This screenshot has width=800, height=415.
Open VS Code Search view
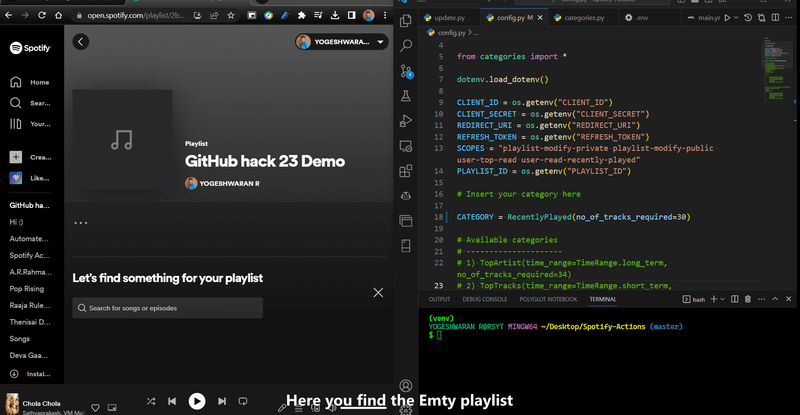tap(406, 45)
